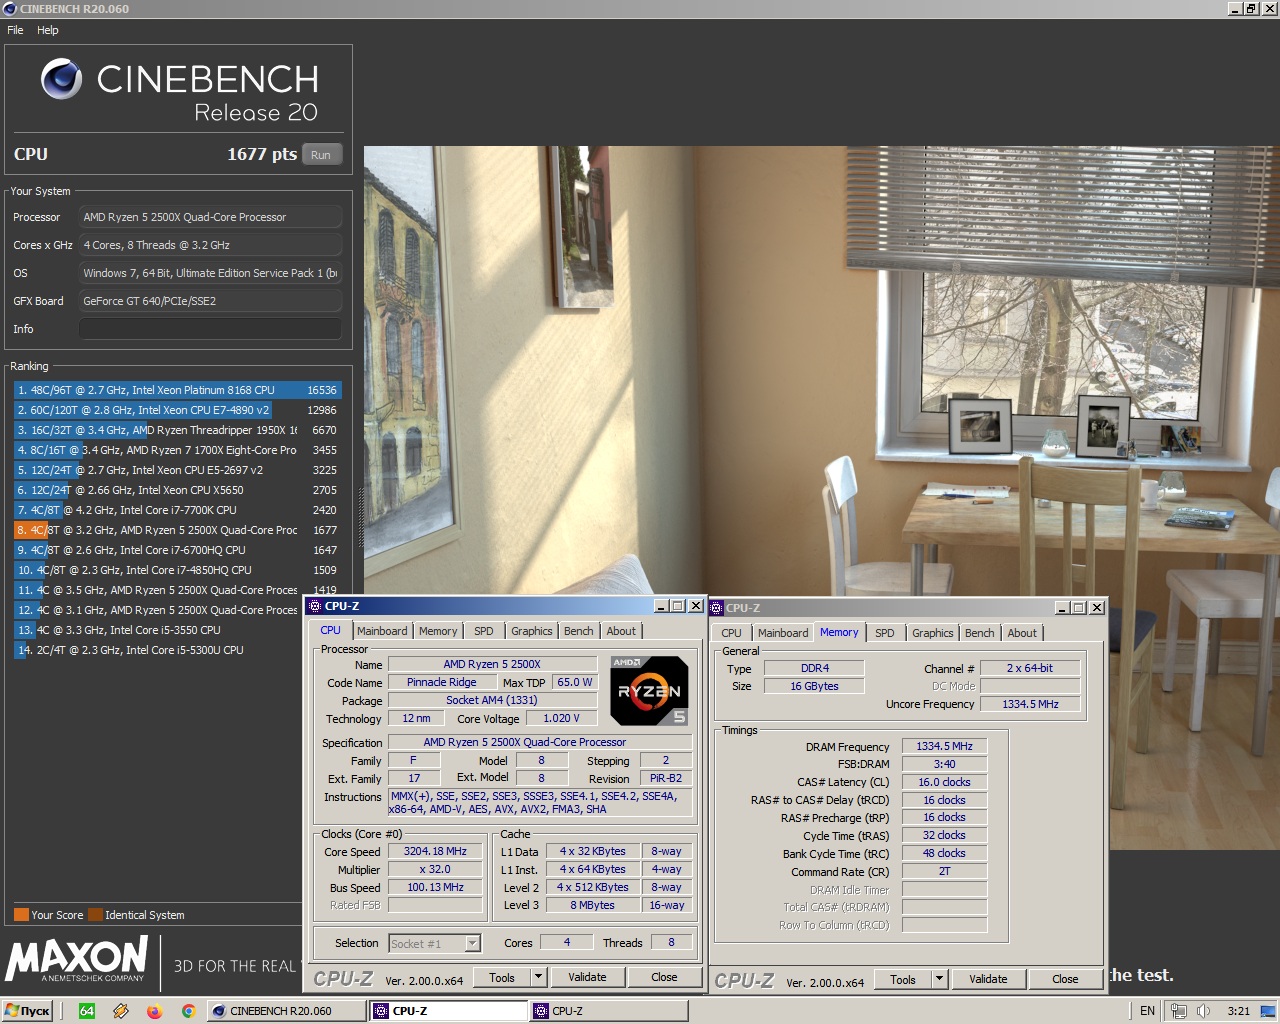The image size is (1280, 1024).
Task: Click the GeForce GT 640/PCIe/SSE2 GFX Board field
Action: pos(210,301)
